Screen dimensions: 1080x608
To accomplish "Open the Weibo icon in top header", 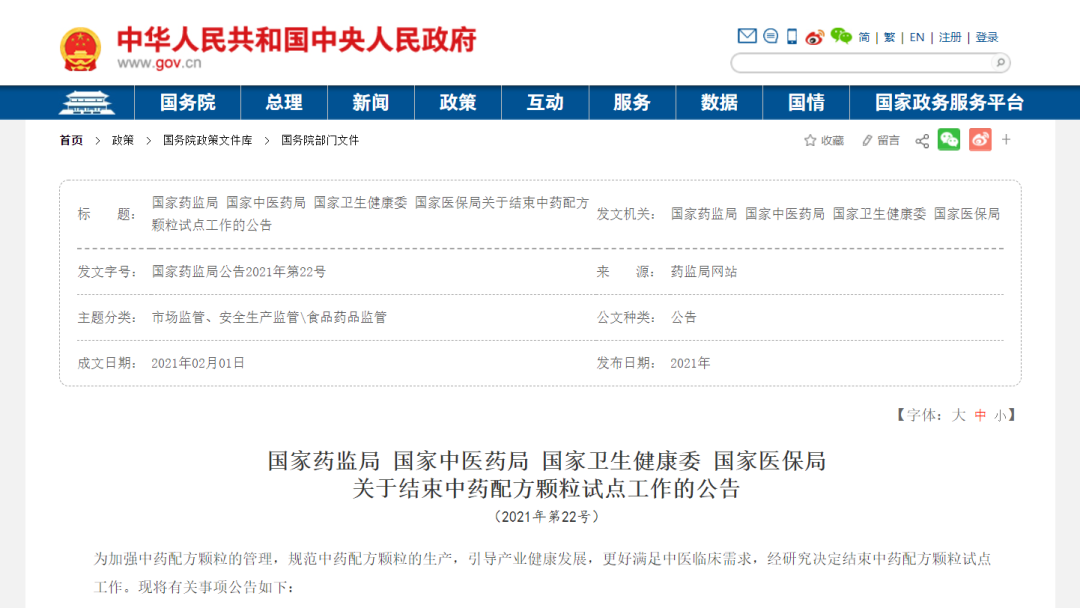I will 815,37.
